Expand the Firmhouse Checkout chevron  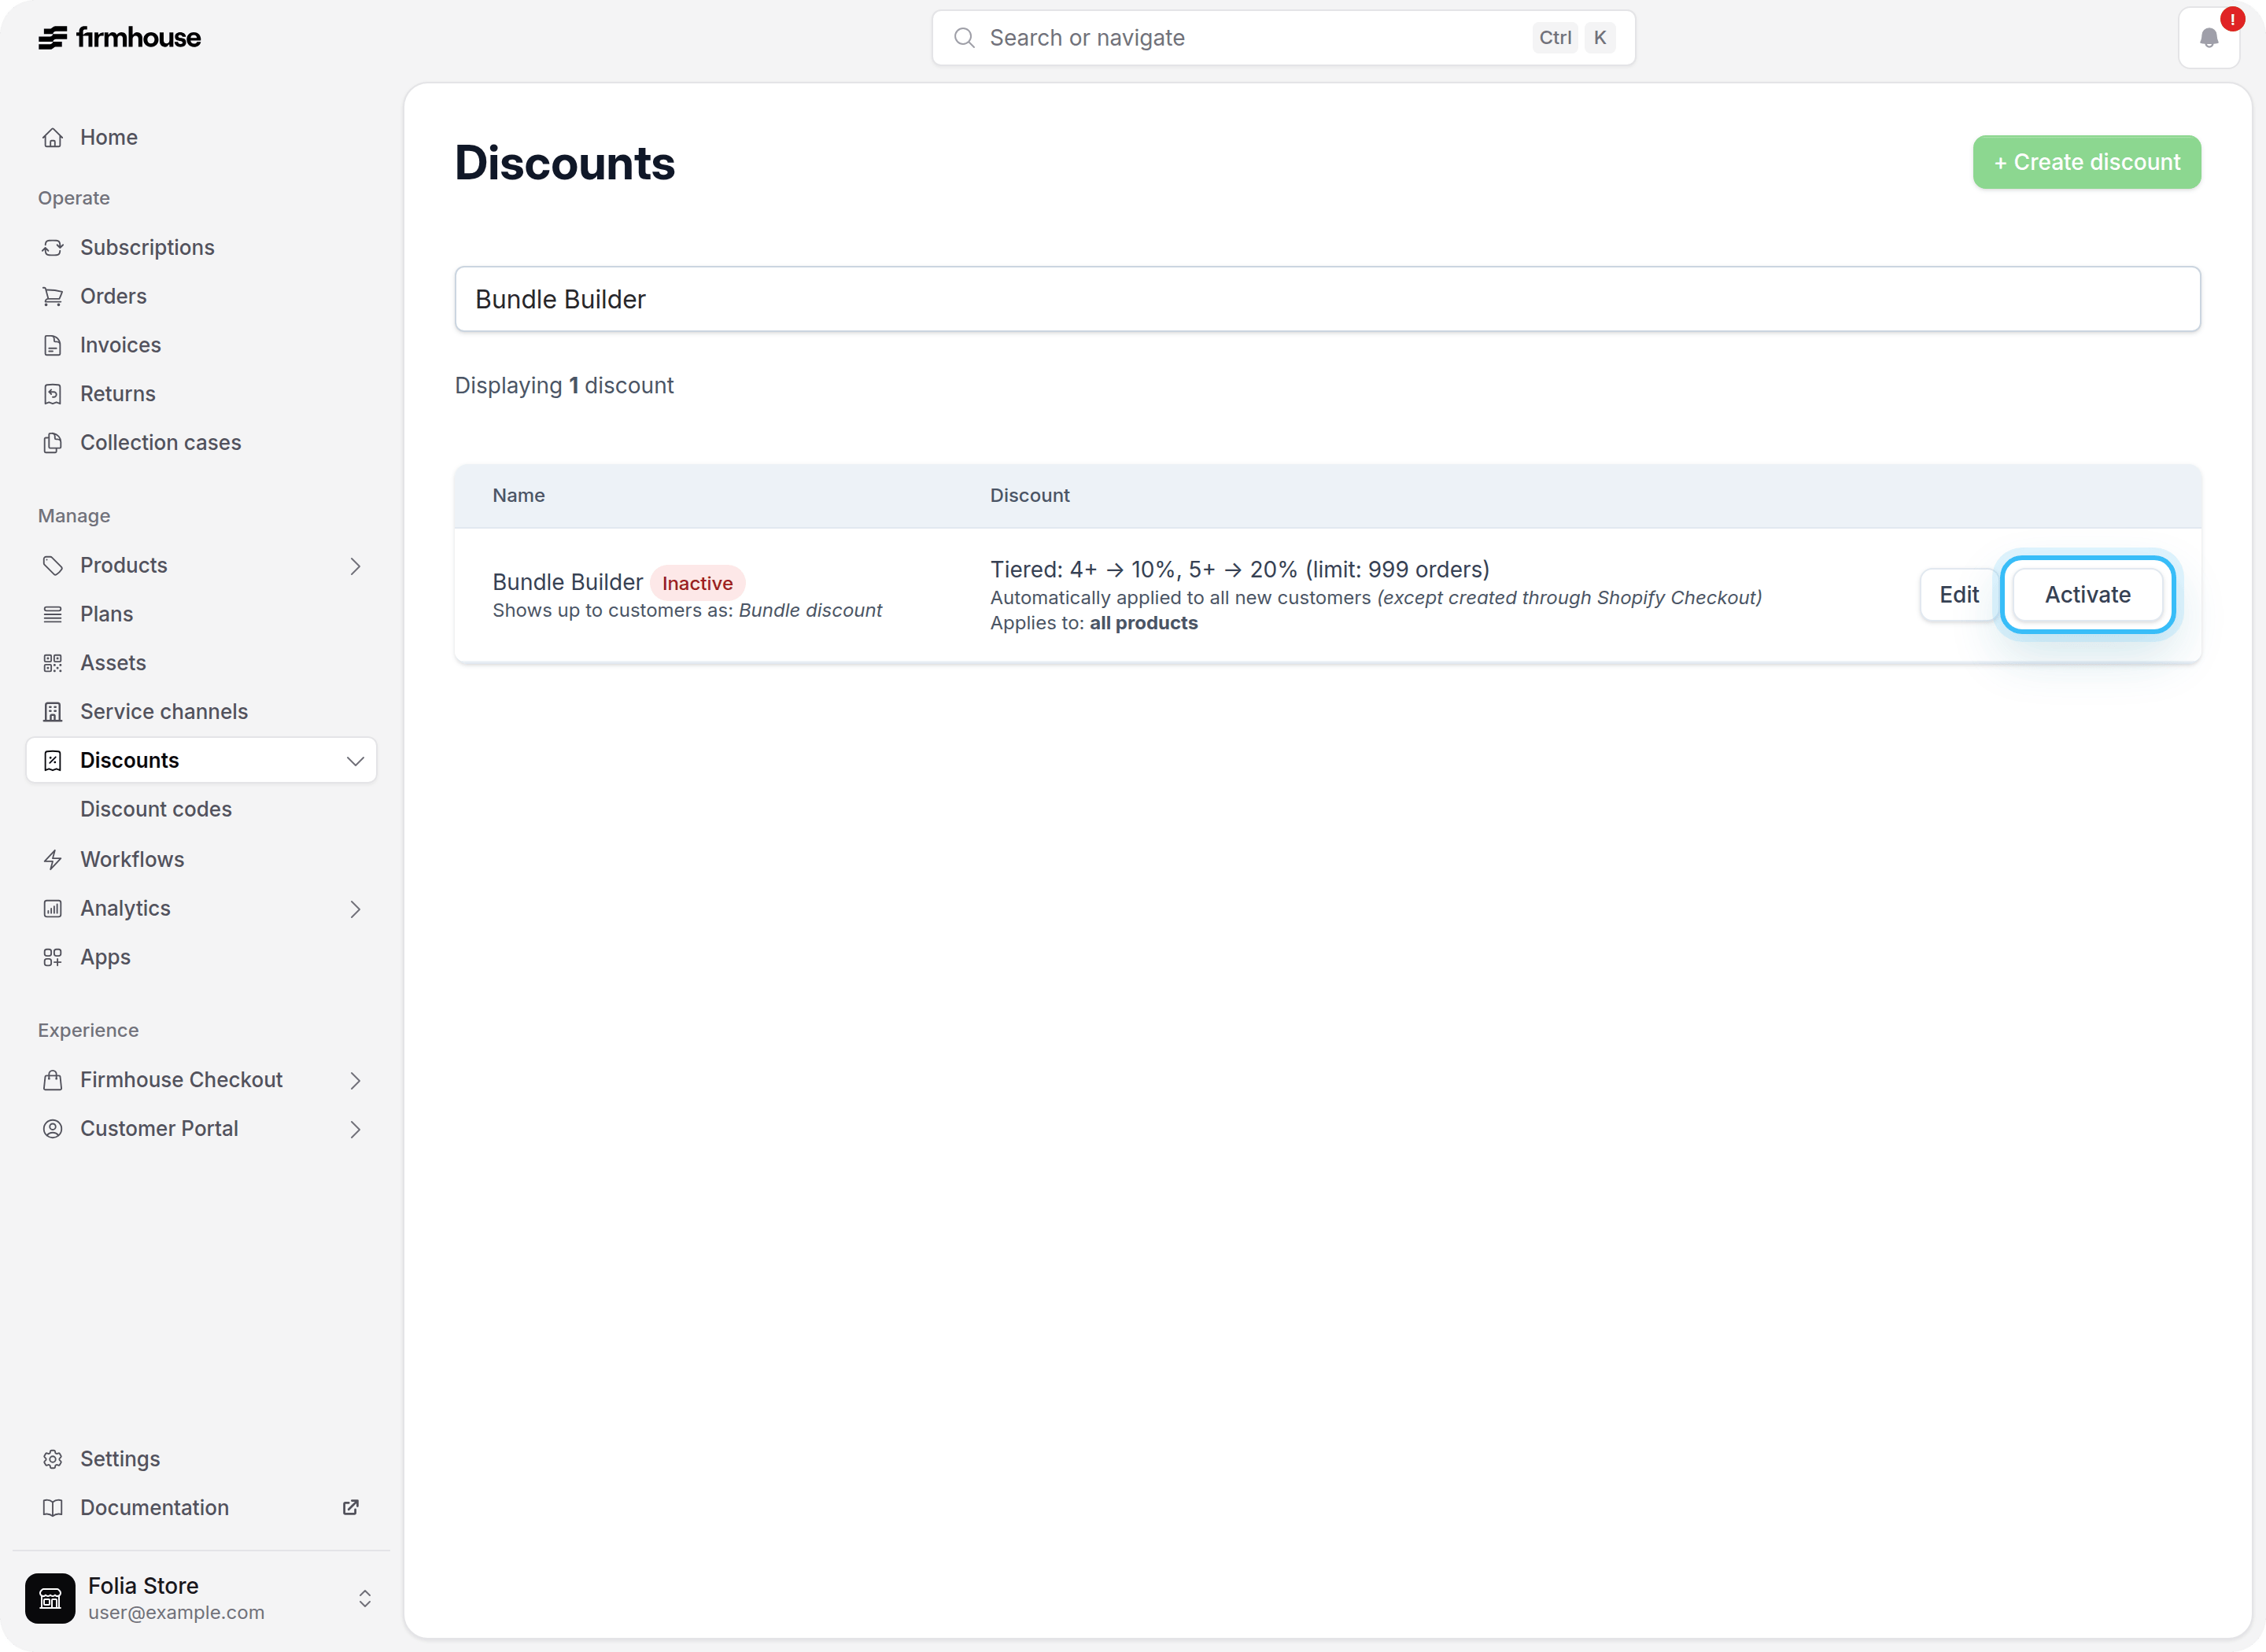(x=355, y=1081)
